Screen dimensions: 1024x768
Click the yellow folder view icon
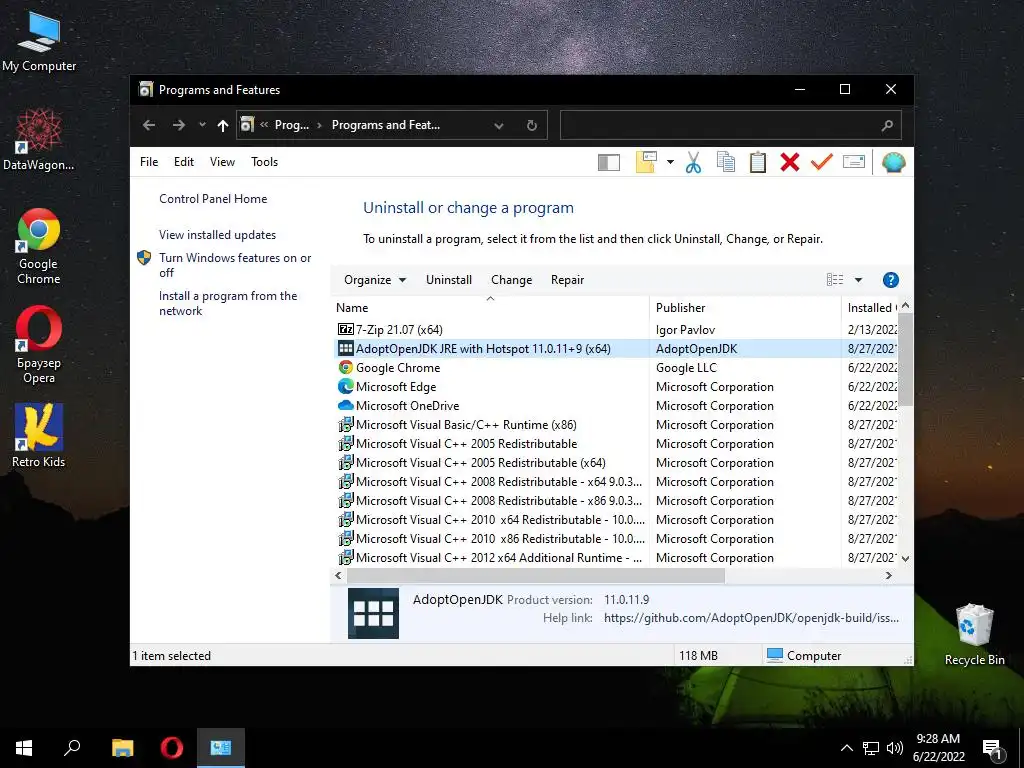(x=646, y=162)
